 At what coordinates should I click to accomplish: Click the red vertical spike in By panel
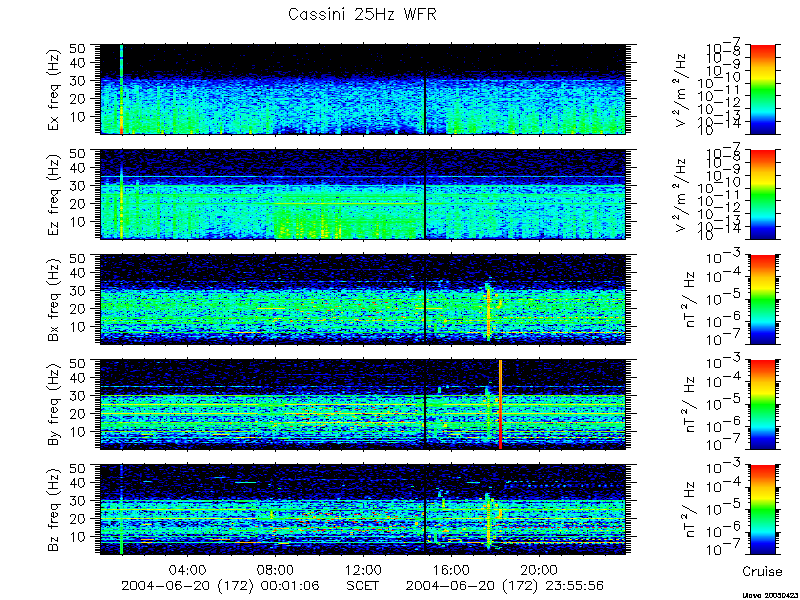point(501,404)
